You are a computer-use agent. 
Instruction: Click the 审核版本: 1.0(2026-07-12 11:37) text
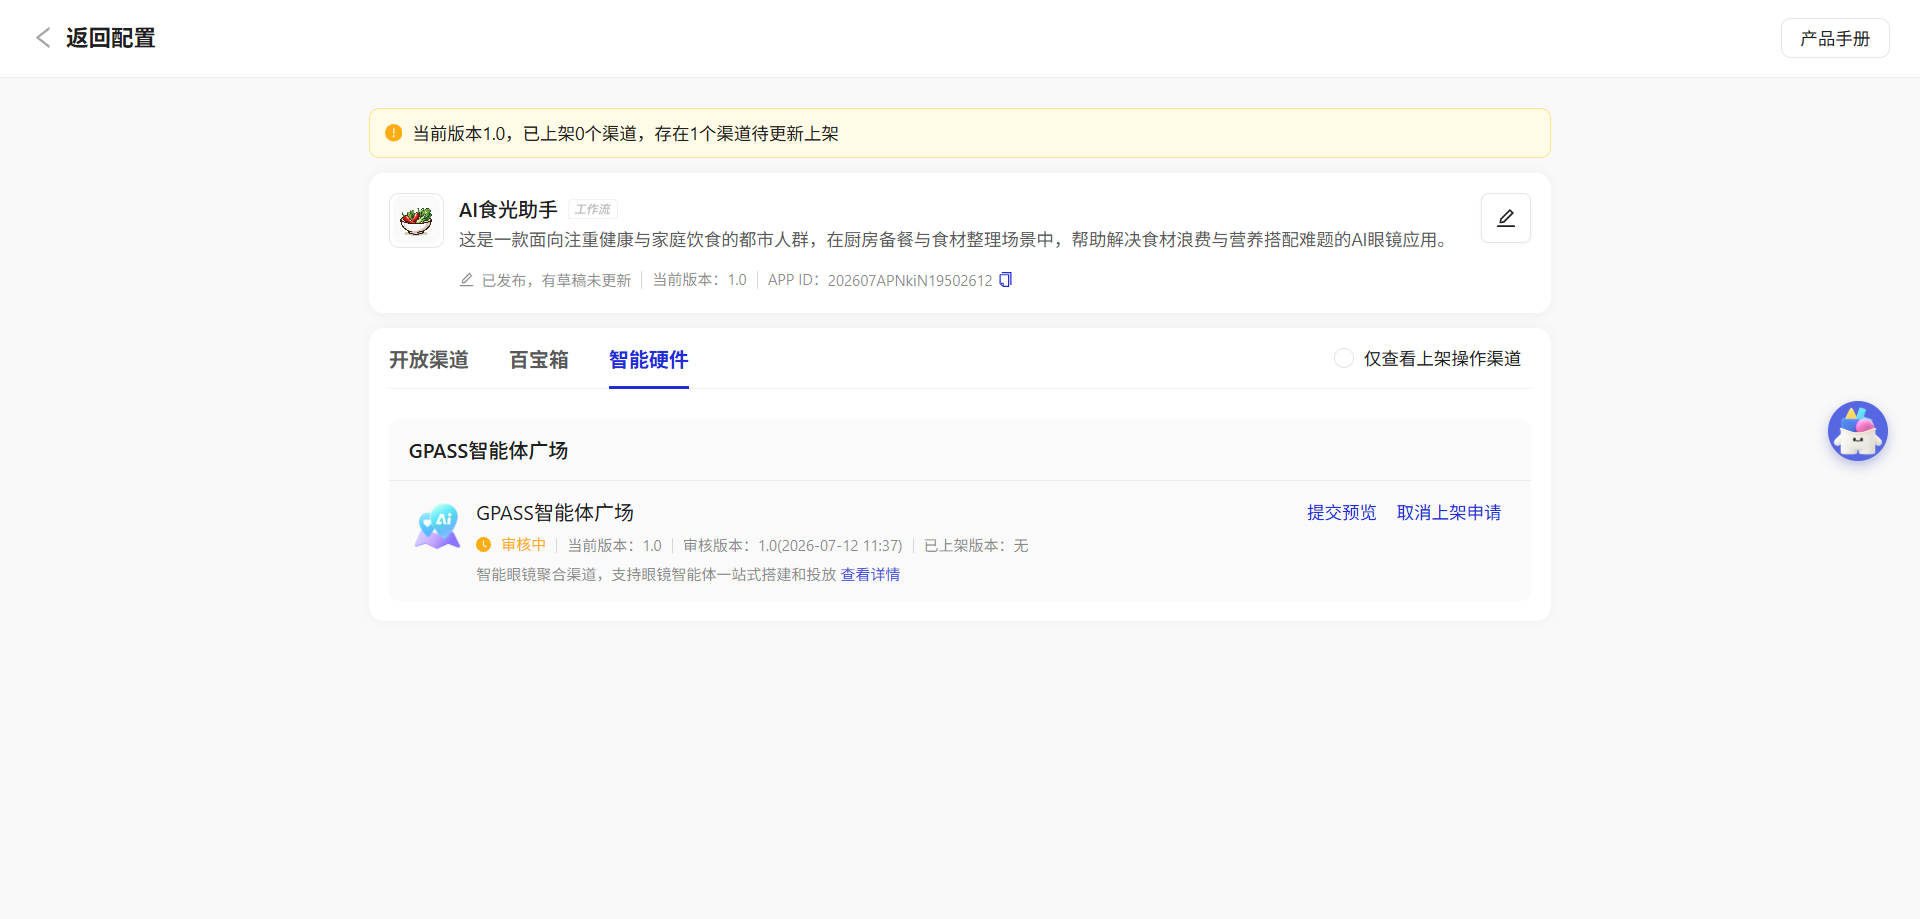pos(793,545)
